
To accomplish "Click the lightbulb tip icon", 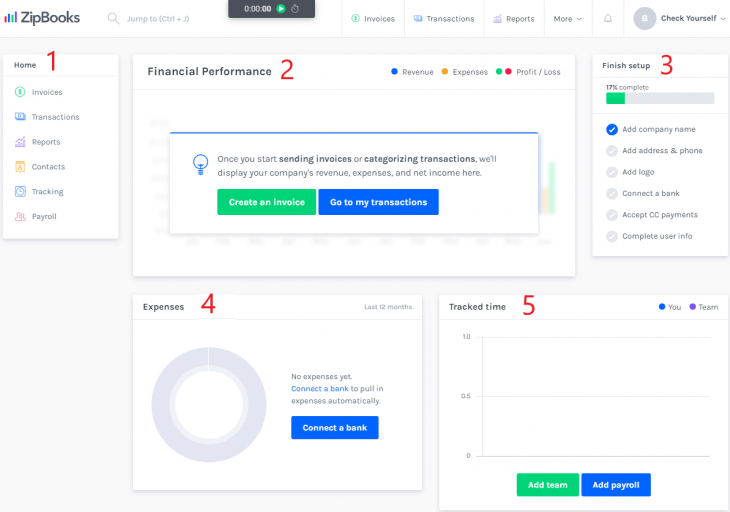I will click(x=201, y=164).
